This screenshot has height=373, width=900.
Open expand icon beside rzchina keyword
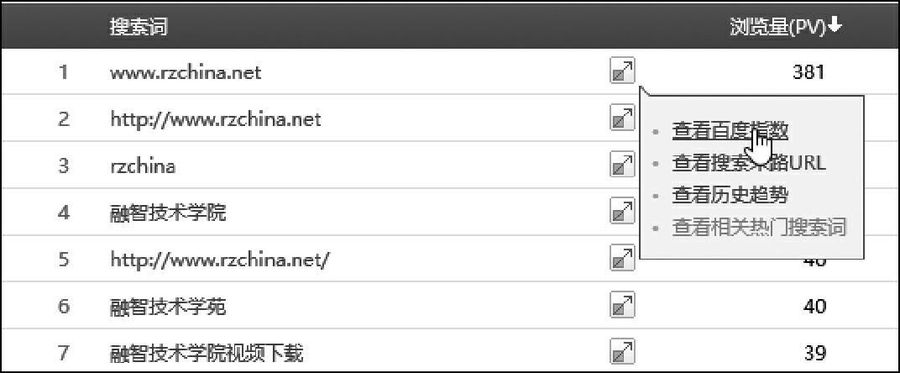[622, 165]
